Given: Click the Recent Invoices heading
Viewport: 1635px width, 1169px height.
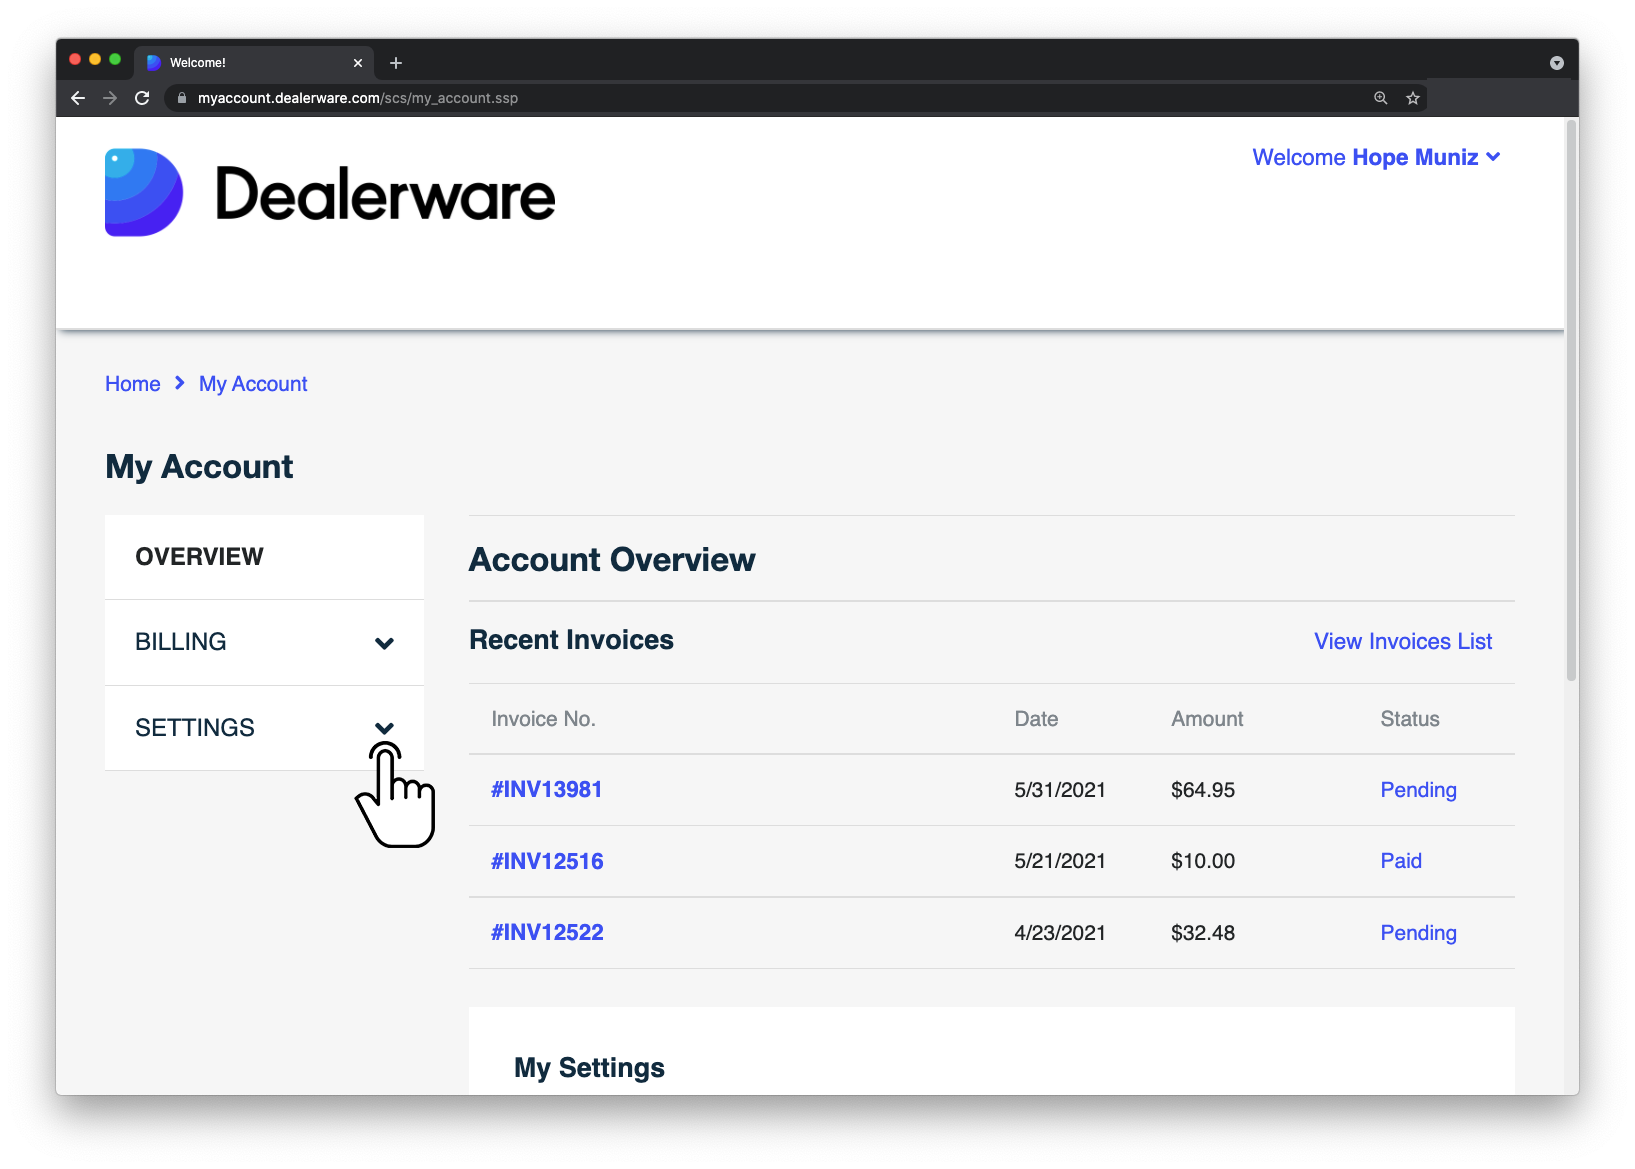Looking at the screenshot, I should click(x=571, y=640).
